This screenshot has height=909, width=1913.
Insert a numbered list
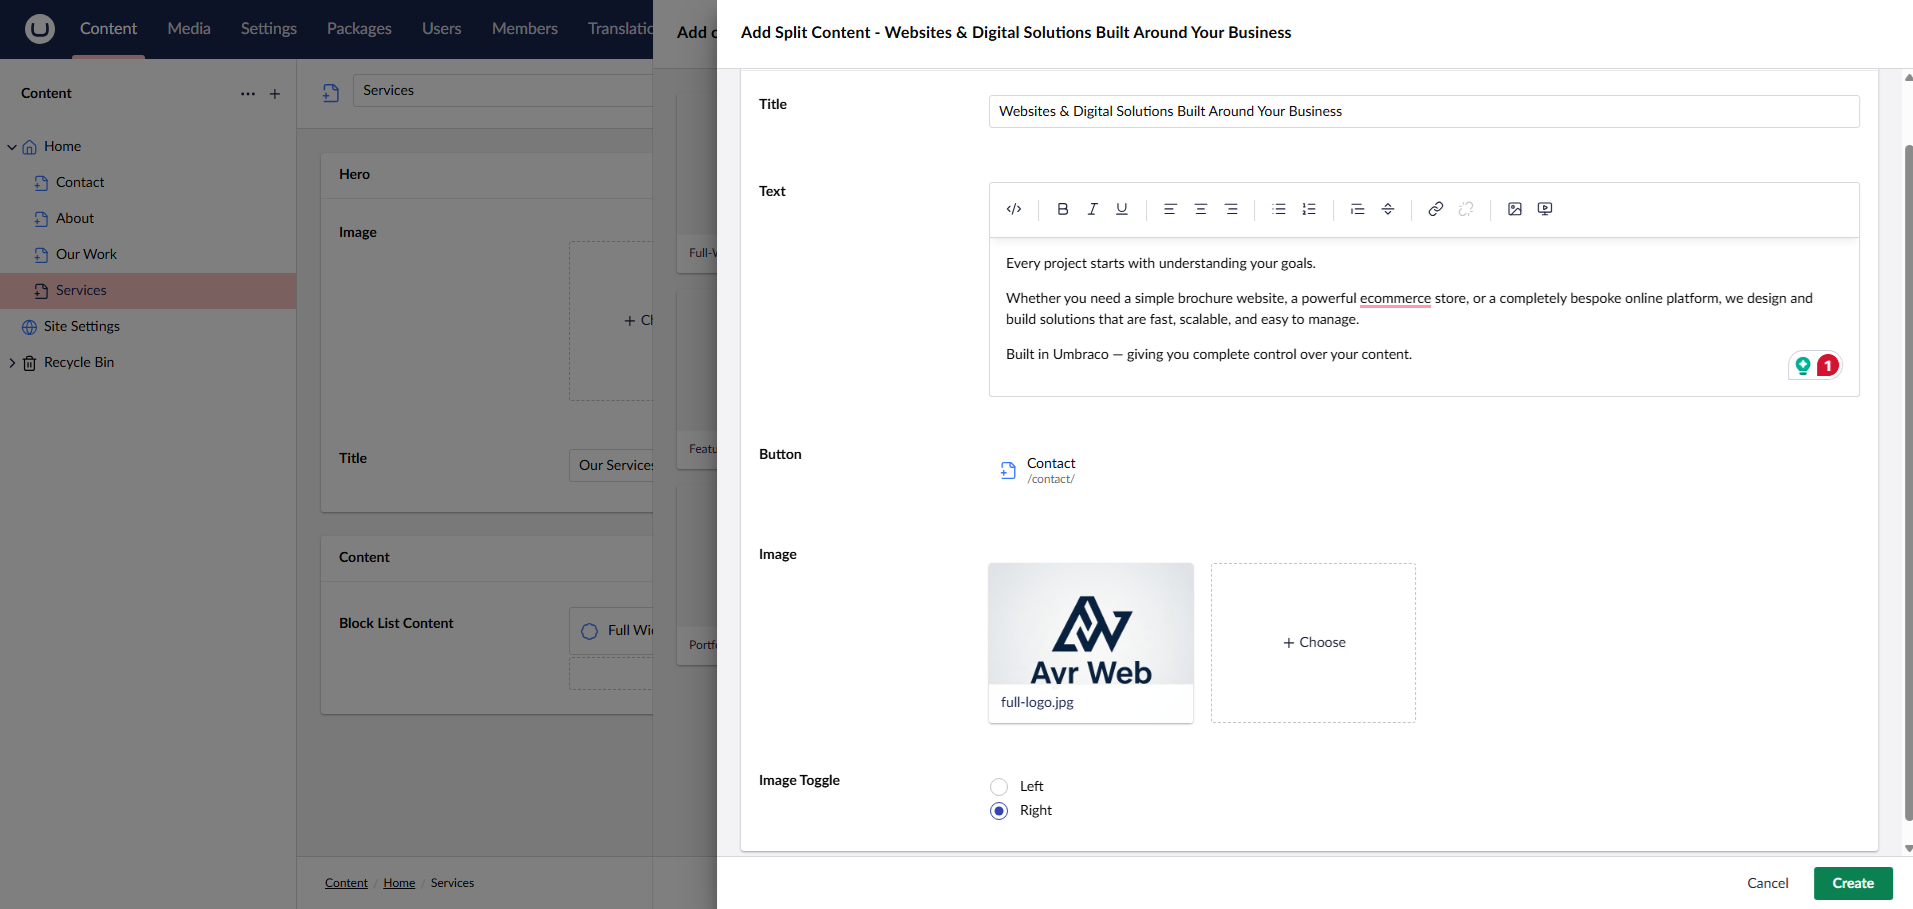pos(1308,209)
